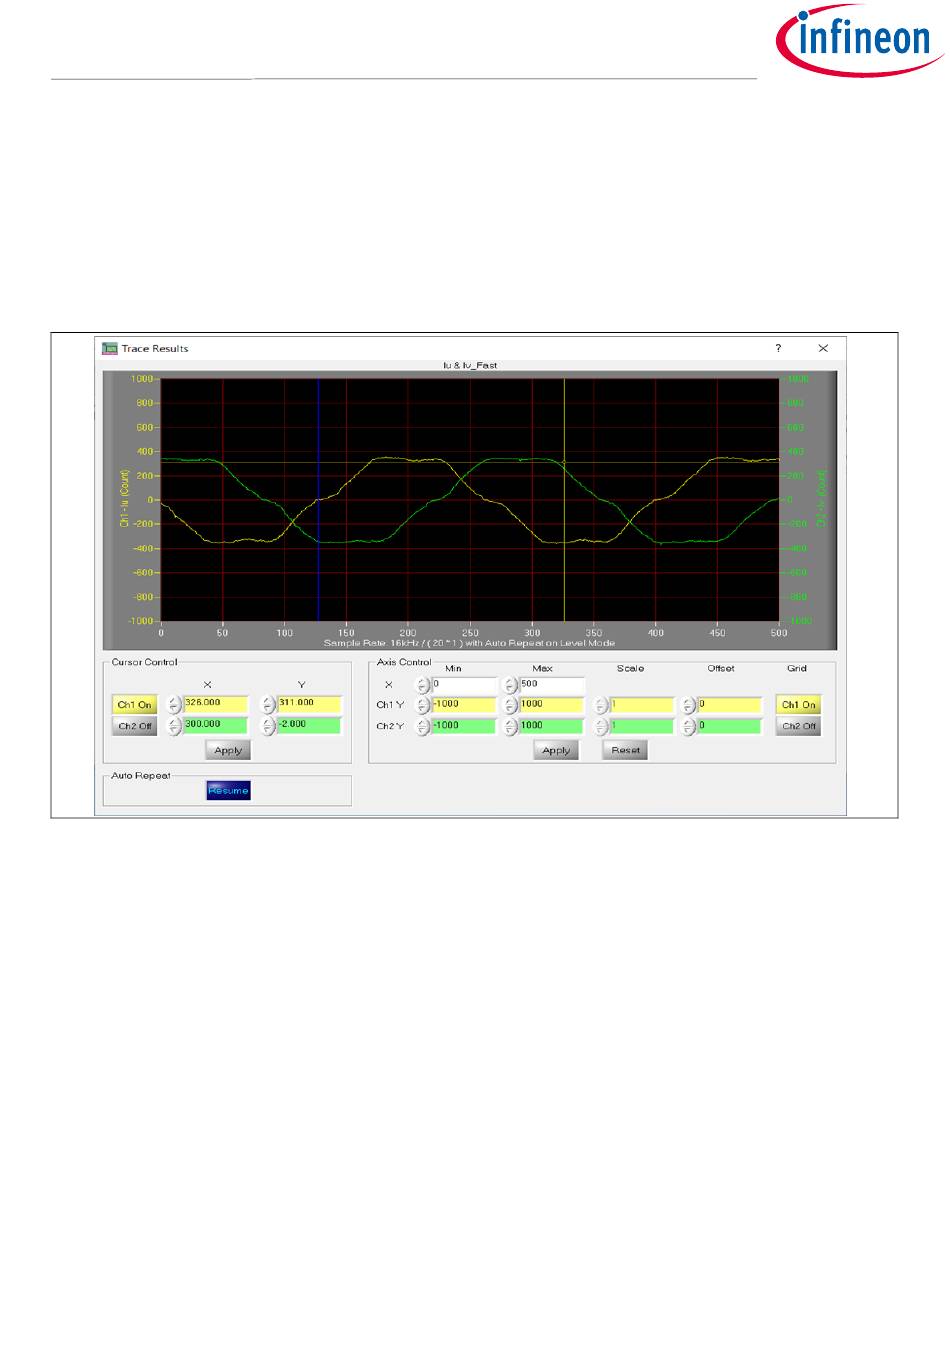This screenshot has width=950, height=1360.
Task: Click the Ch2 Y Min field -1000
Action: tap(464, 727)
